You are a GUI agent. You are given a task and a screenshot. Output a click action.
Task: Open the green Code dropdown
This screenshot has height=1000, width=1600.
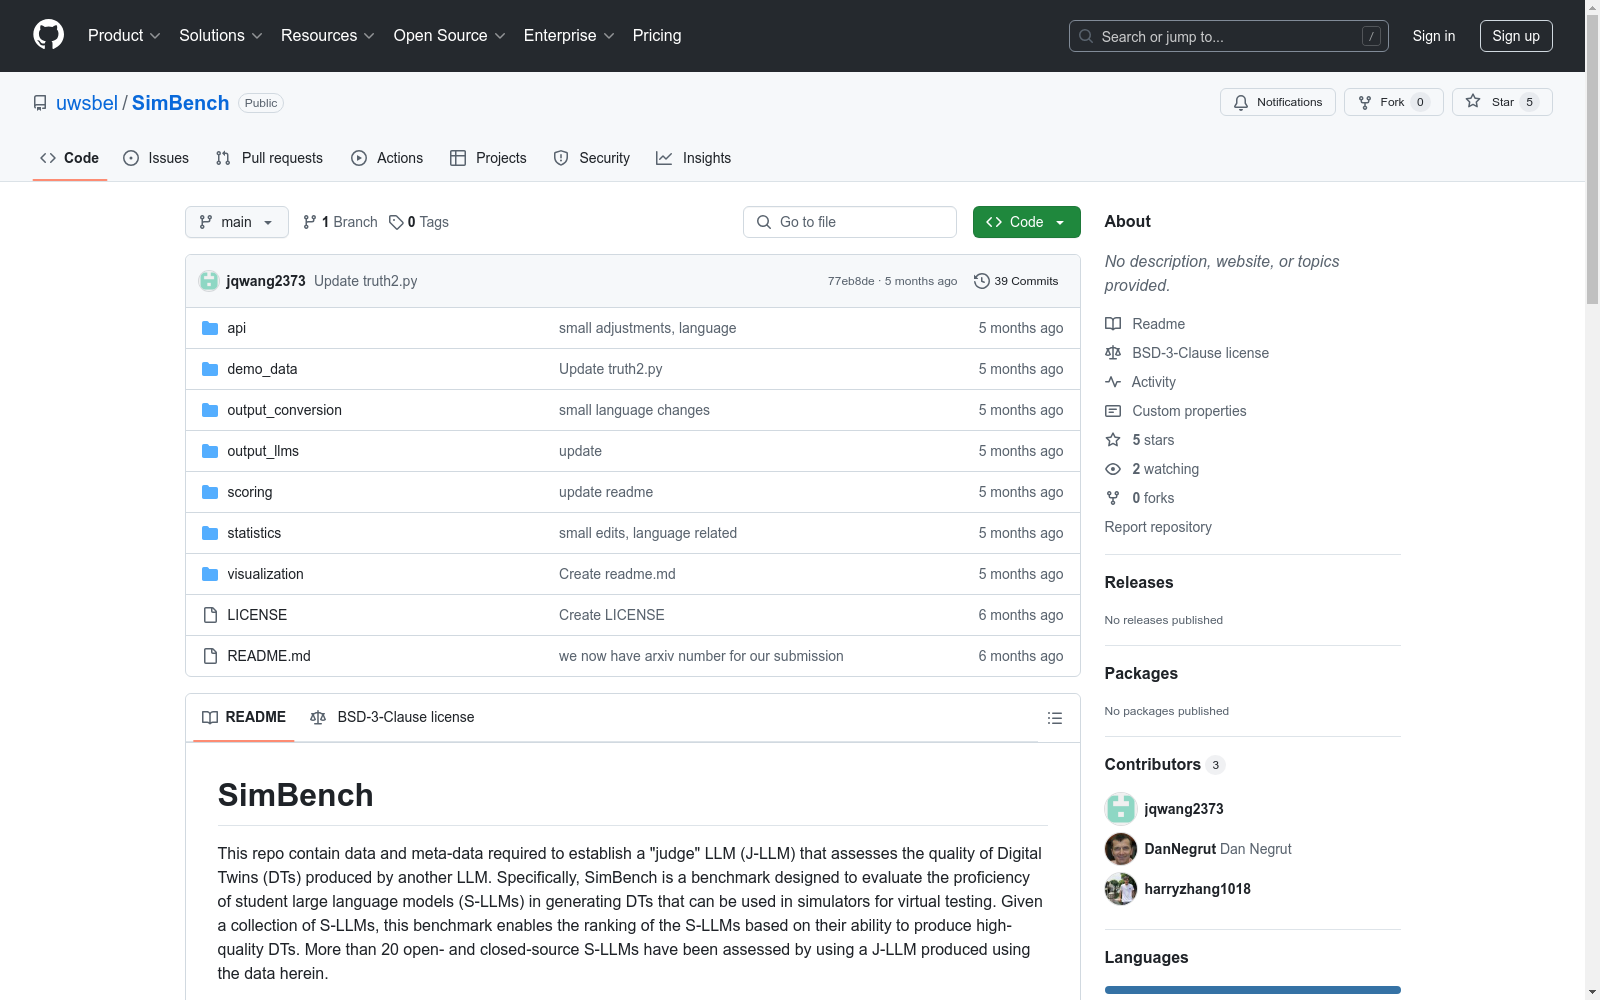tap(1026, 222)
